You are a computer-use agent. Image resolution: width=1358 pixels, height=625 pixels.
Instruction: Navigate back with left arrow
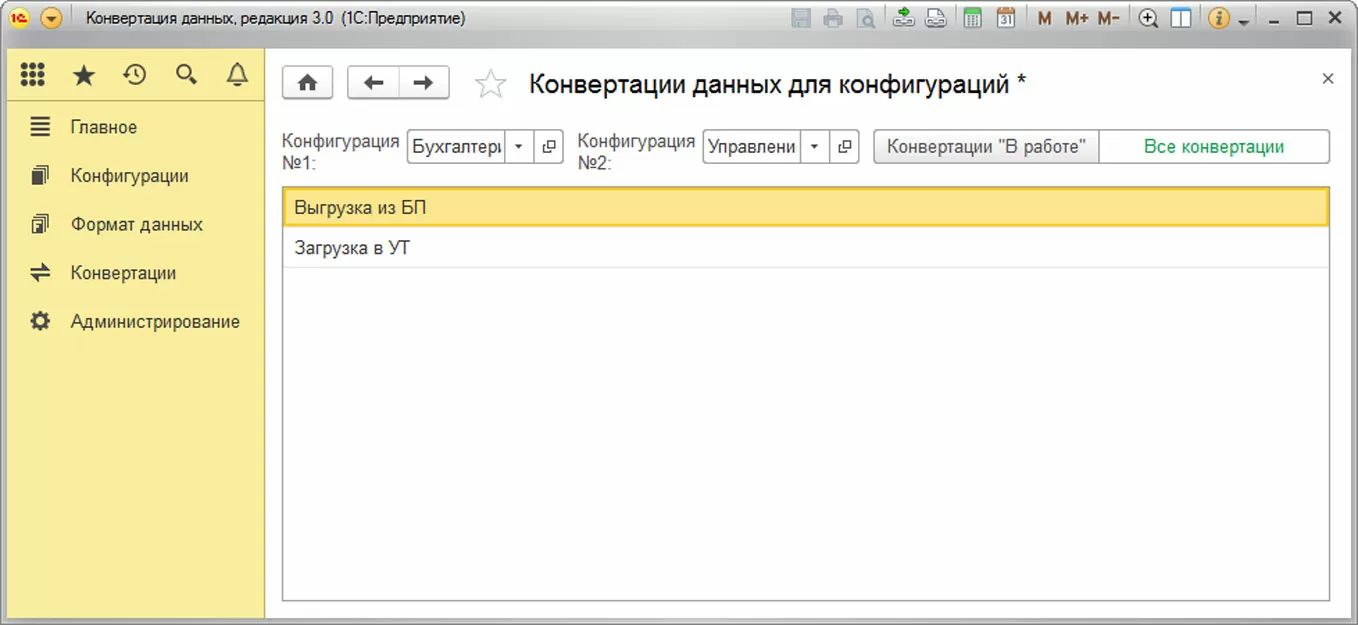click(373, 83)
